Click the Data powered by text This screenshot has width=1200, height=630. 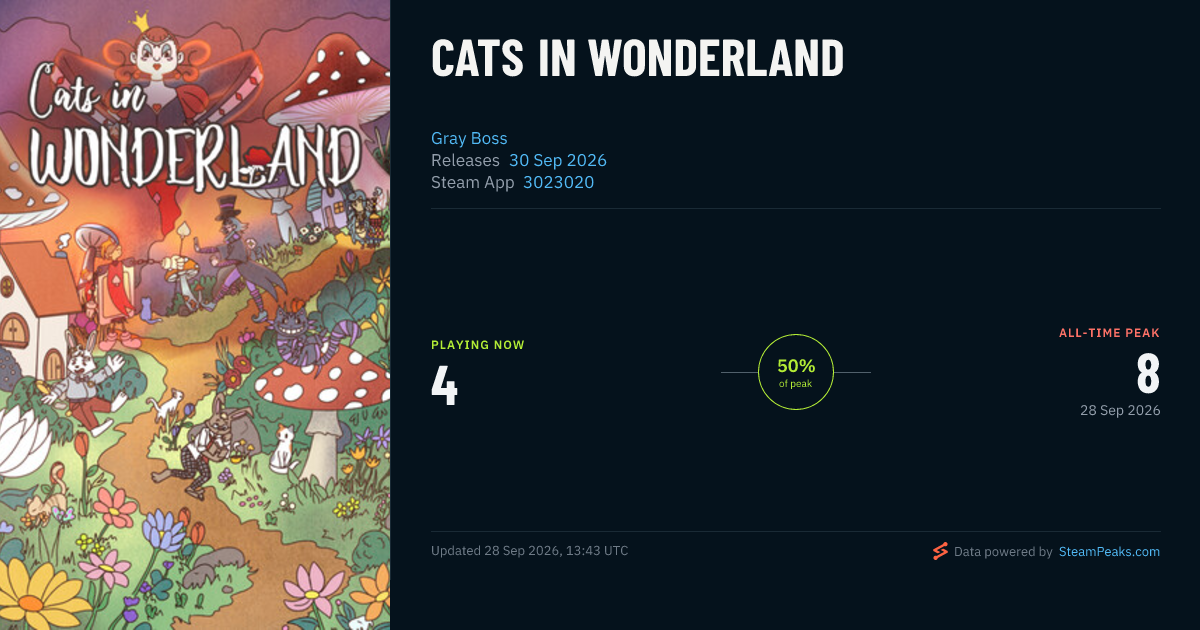click(x=1003, y=551)
